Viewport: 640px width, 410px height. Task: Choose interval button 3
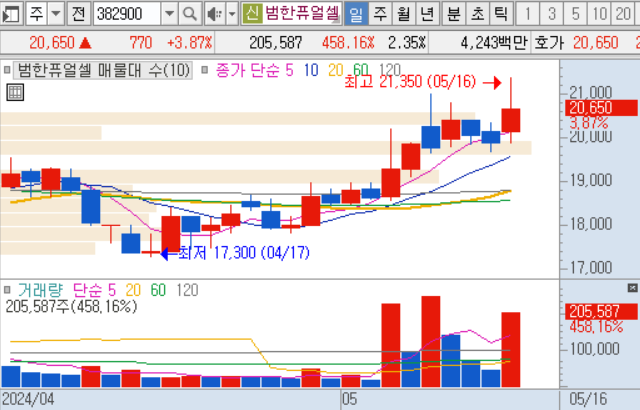(x=551, y=14)
